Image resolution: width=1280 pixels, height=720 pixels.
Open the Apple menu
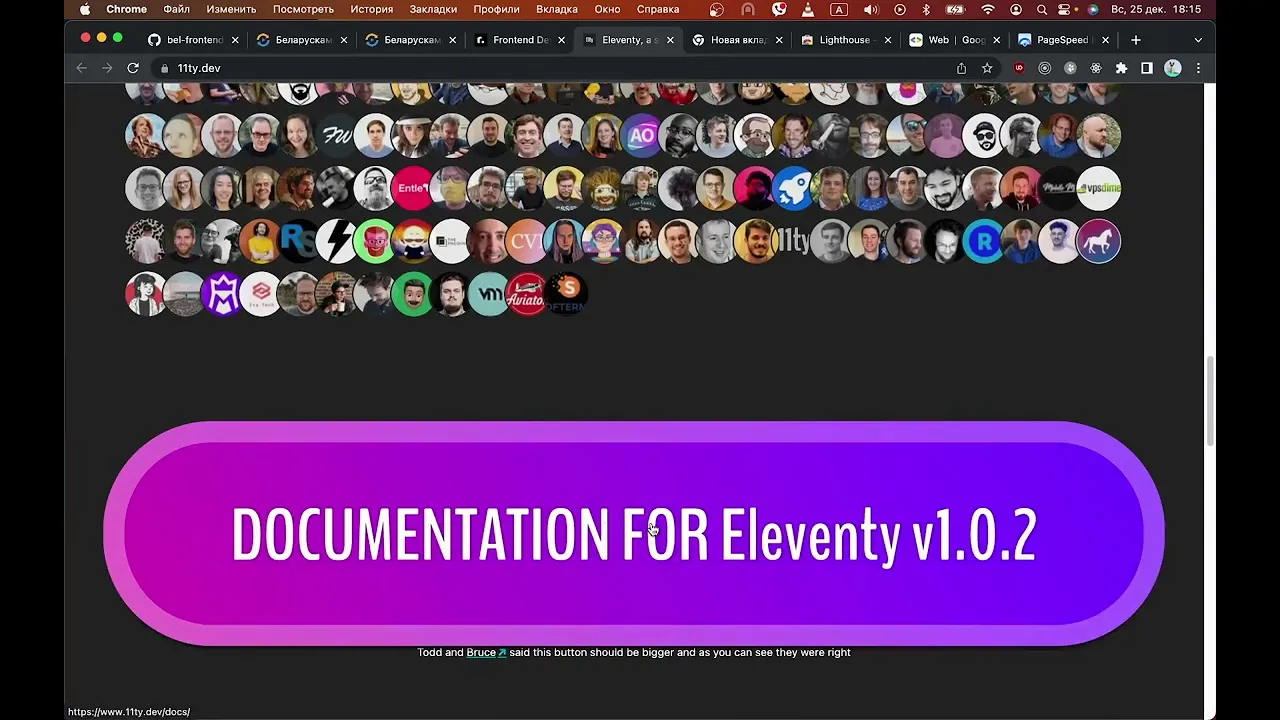click(x=85, y=9)
